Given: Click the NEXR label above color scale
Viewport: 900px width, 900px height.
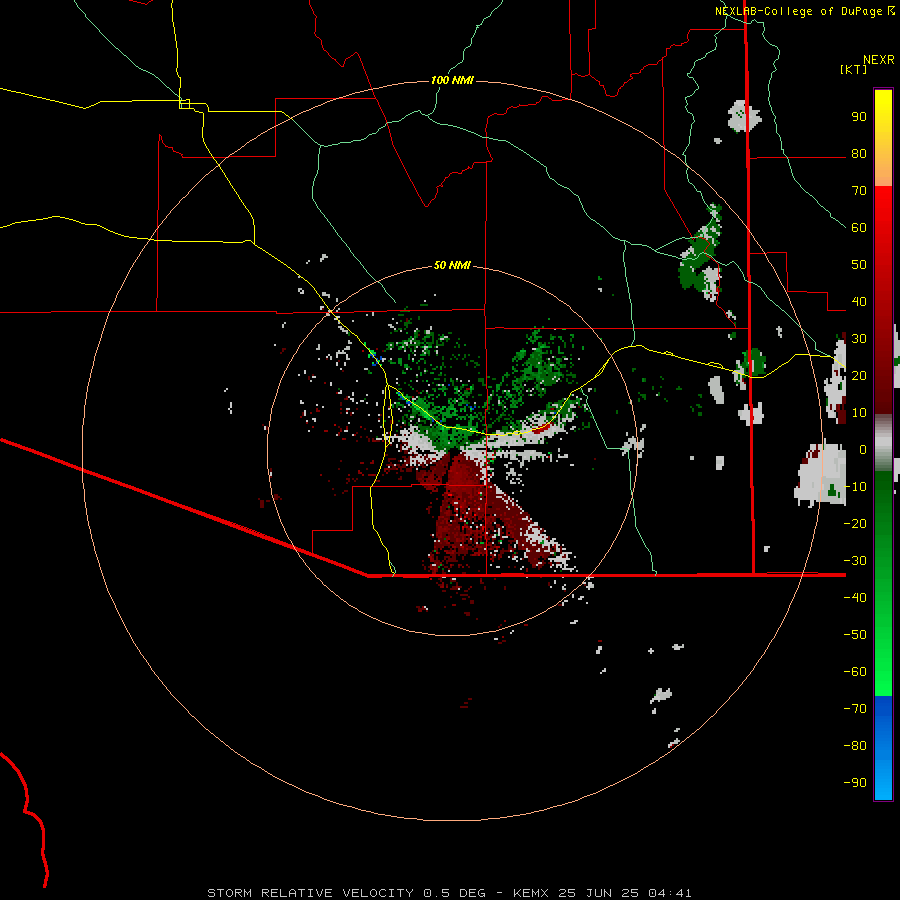Looking at the screenshot, I should [x=878, y=60].
